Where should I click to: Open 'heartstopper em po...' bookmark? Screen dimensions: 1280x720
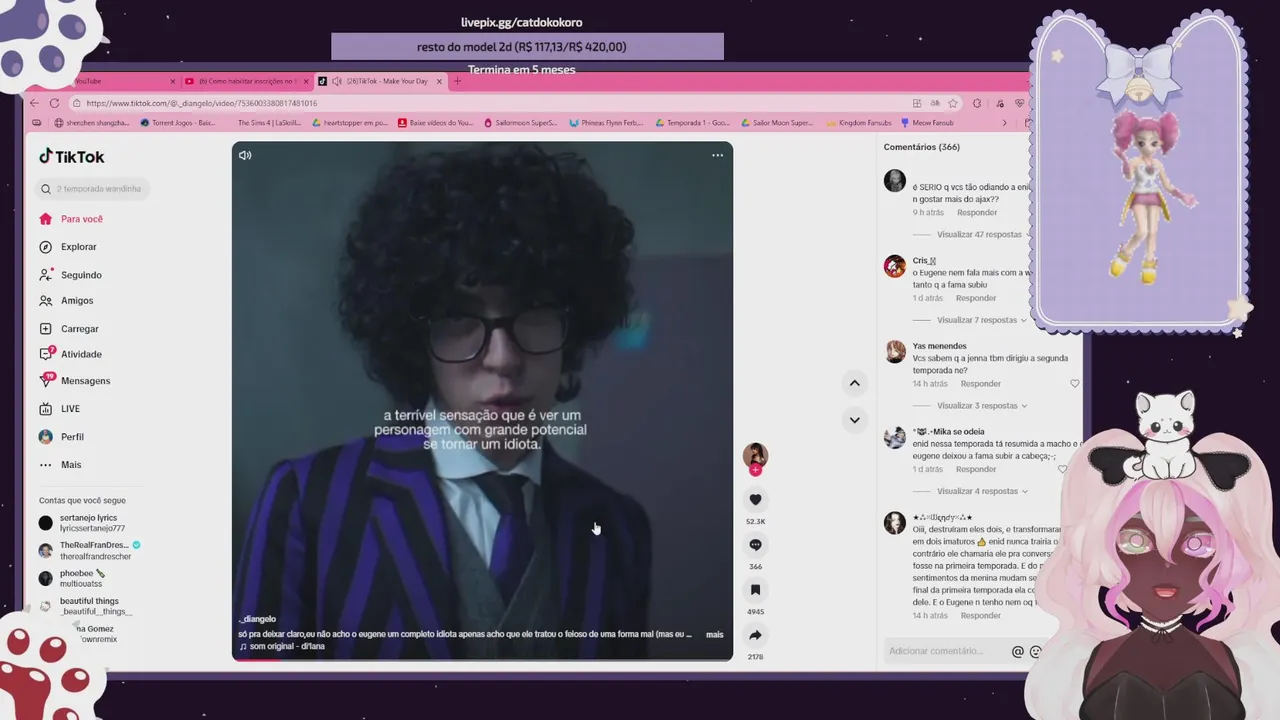[x=350, y=123]
